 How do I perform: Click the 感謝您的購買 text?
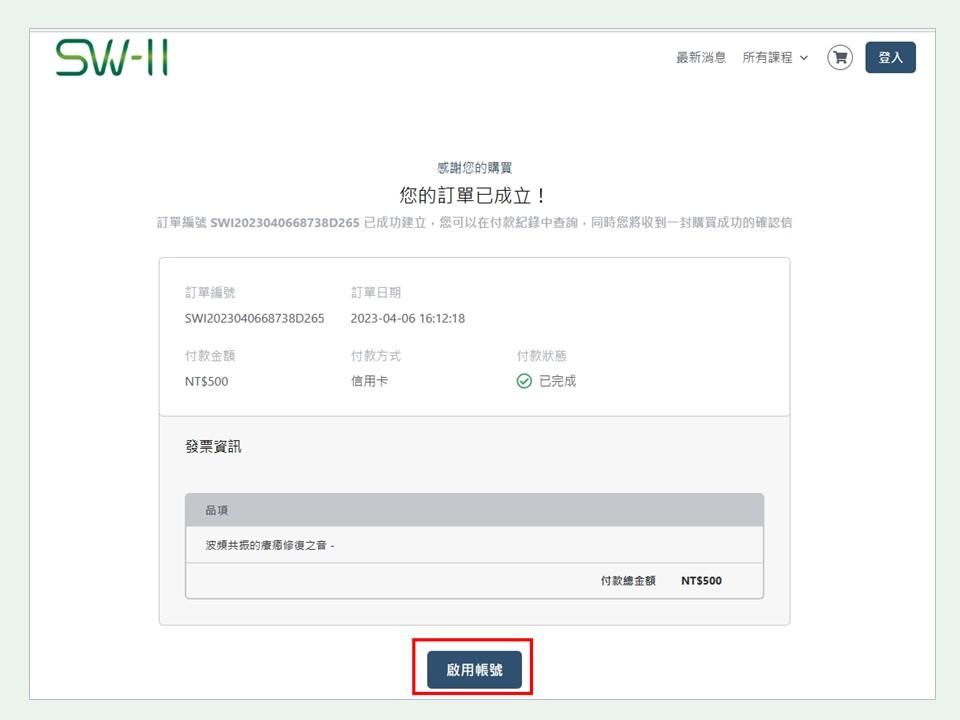474,168
